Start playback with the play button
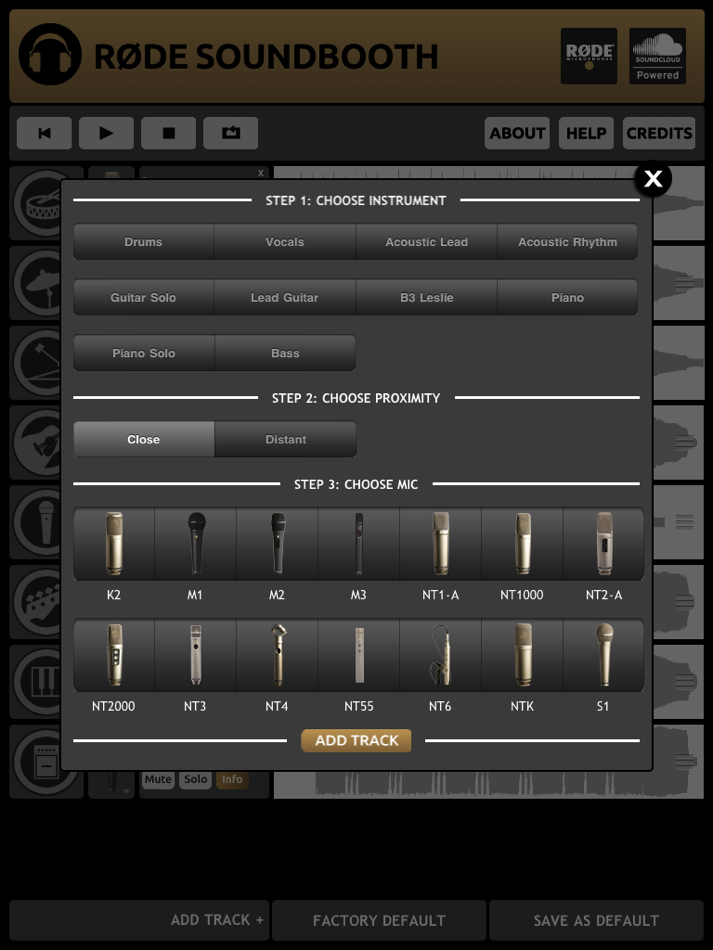The height and width of the screenshot is (950, 713). tap(107, 133)
